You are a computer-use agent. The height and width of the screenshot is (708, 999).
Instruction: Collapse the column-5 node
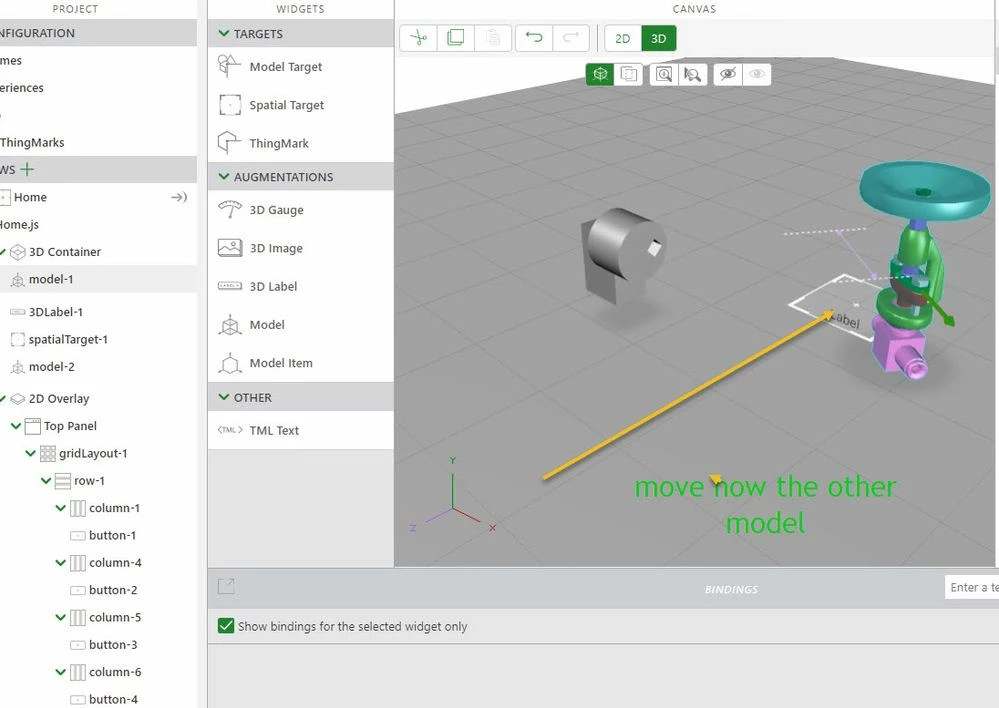pyautogui.click(x=61, y=617)
